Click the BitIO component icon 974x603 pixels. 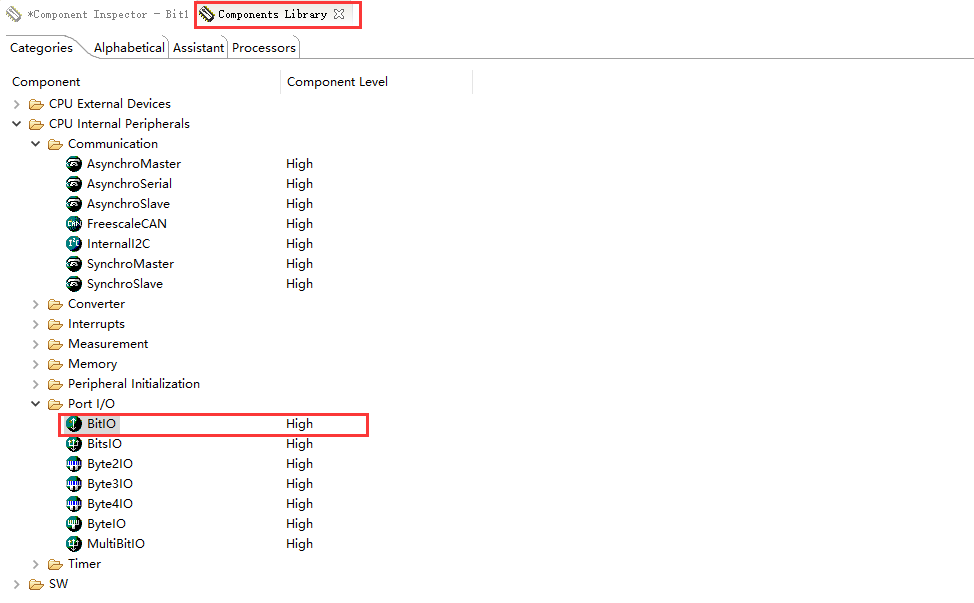[x=74, y=424]
